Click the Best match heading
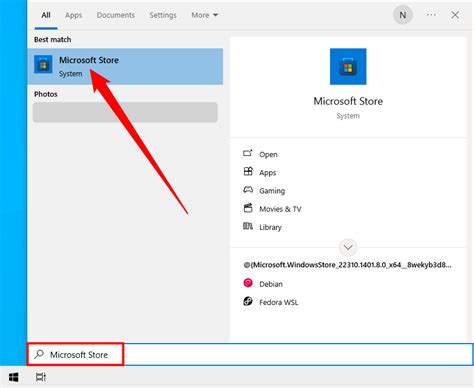The width and height of the screenshot is (474, 388). (53, 39)
